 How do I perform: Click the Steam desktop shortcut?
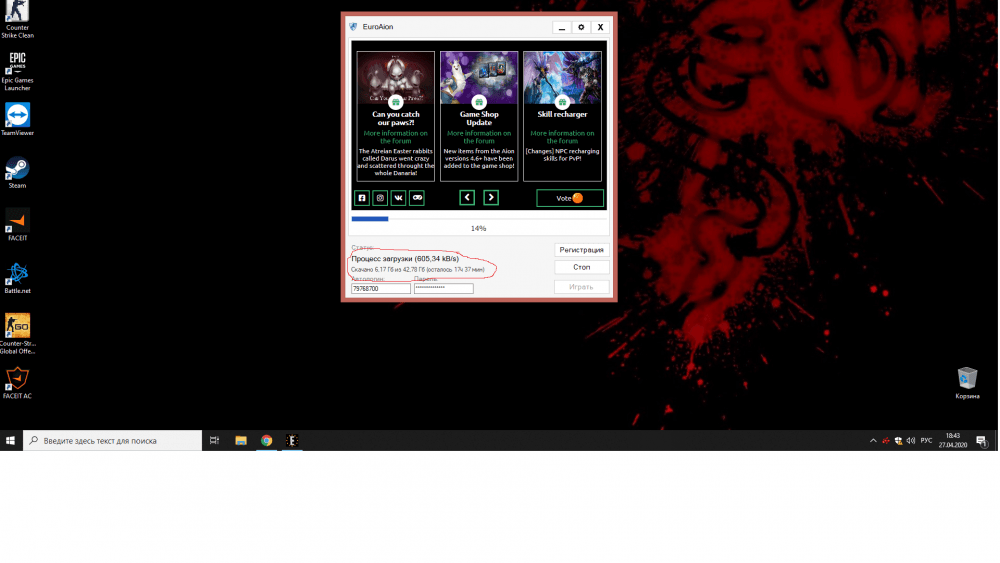pyautogui.click(x=17, y=171)
